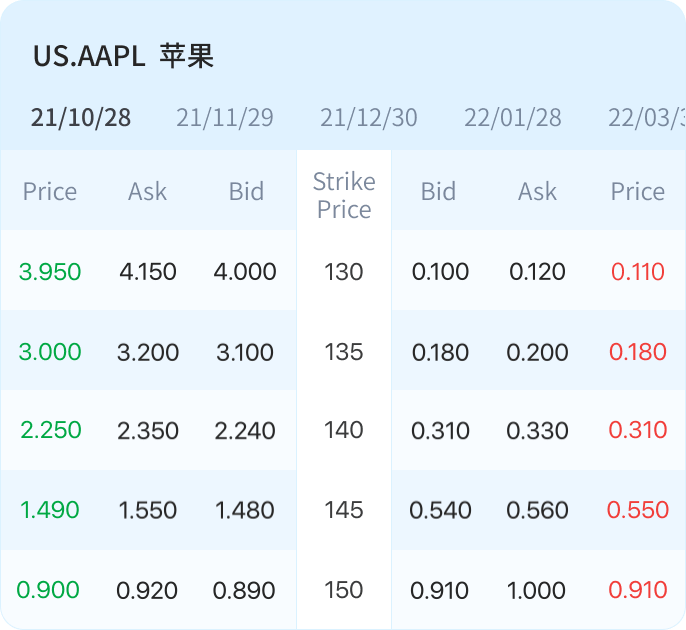Click the green call price 0.900
The height and width of the screenshot is (630, 686).
(x=49, y=590)
